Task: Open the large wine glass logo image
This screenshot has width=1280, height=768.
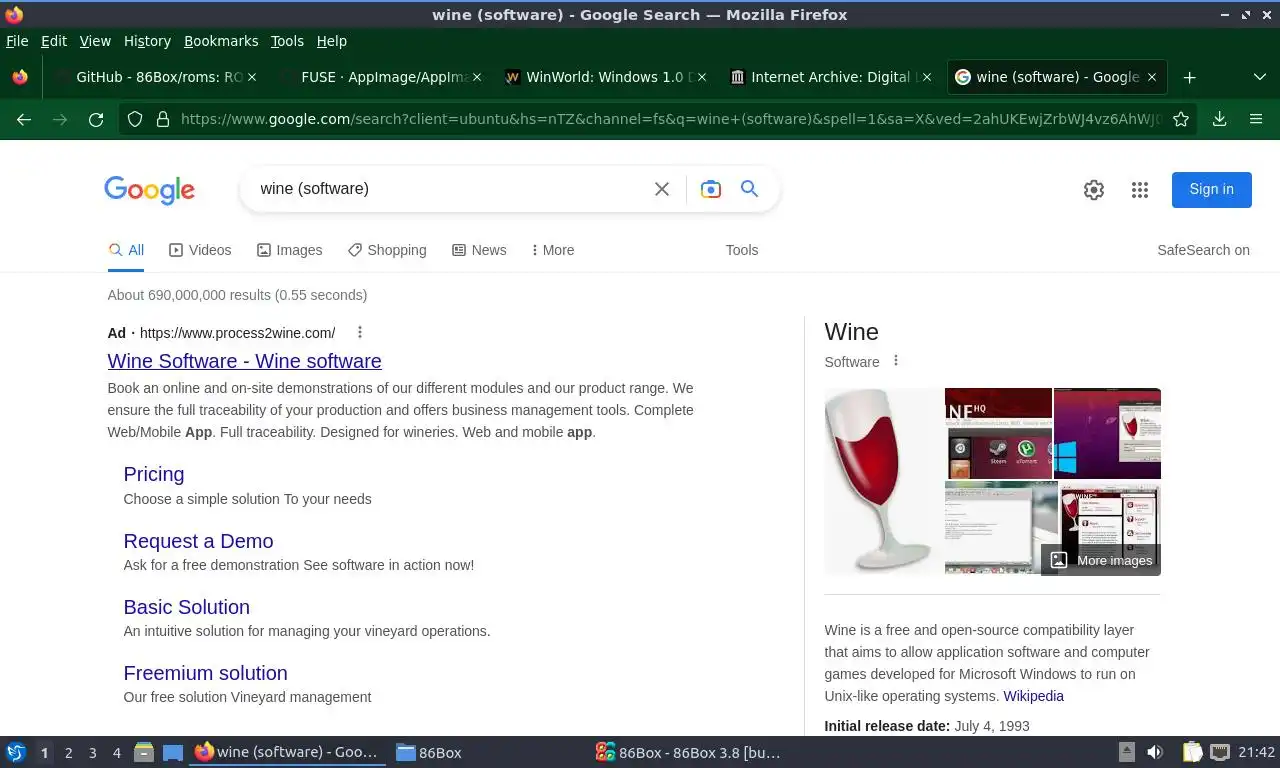Action: [883, 481]
